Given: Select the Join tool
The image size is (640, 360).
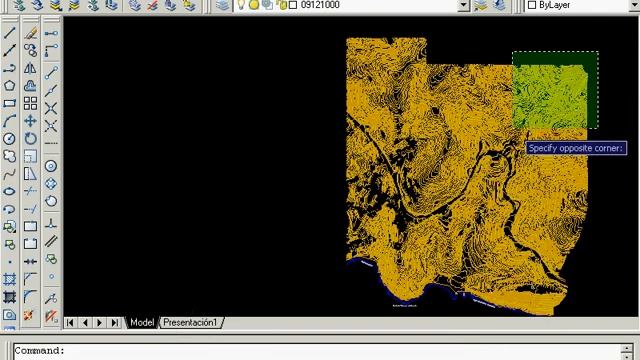Looking at the screenshot, I should 30,262.
